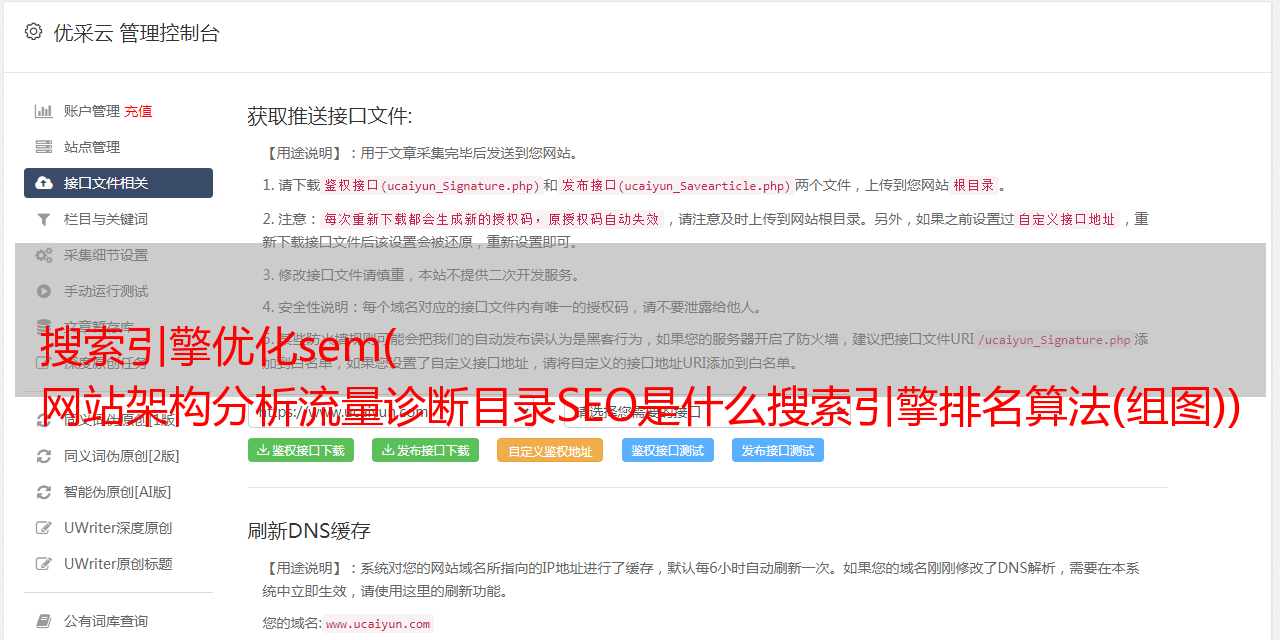The image size is (1280, 640).
Task: Click the filter icon for 栏目与关键词
Action: pos(44,219)
